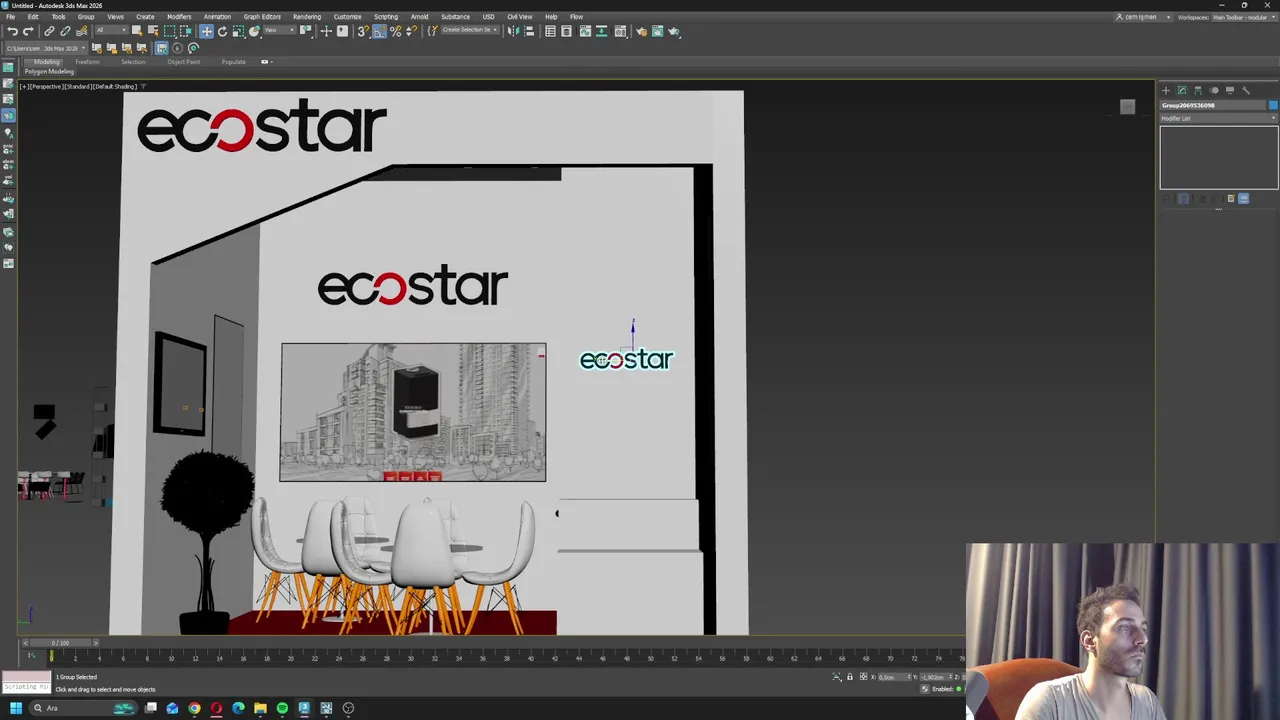Click the time slider 0 / 100 handle

[60, 643]
